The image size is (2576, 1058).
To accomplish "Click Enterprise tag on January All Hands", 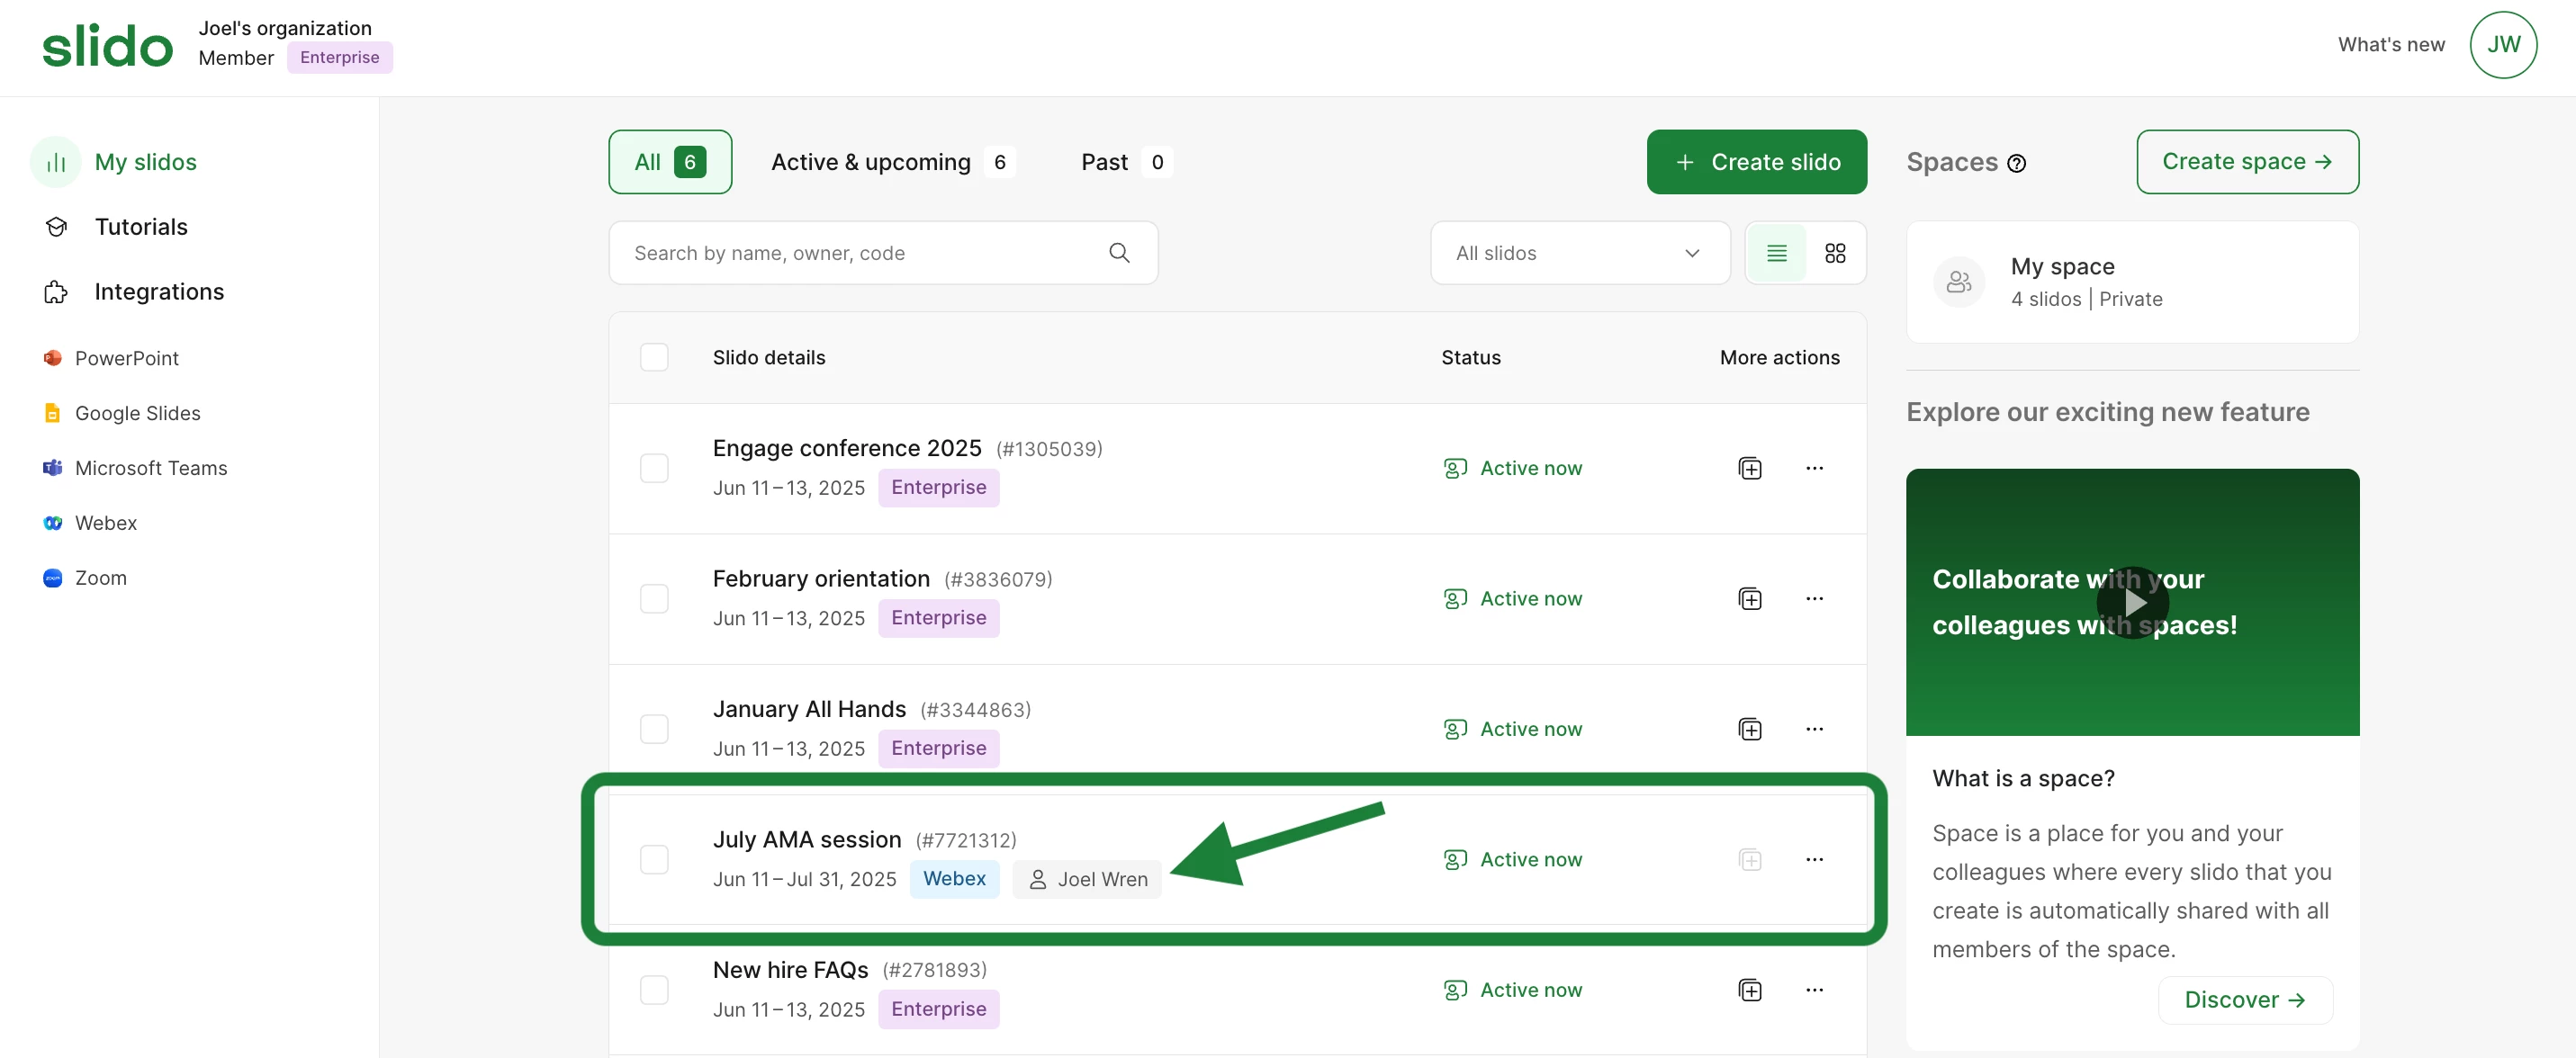I will (938, 748).
